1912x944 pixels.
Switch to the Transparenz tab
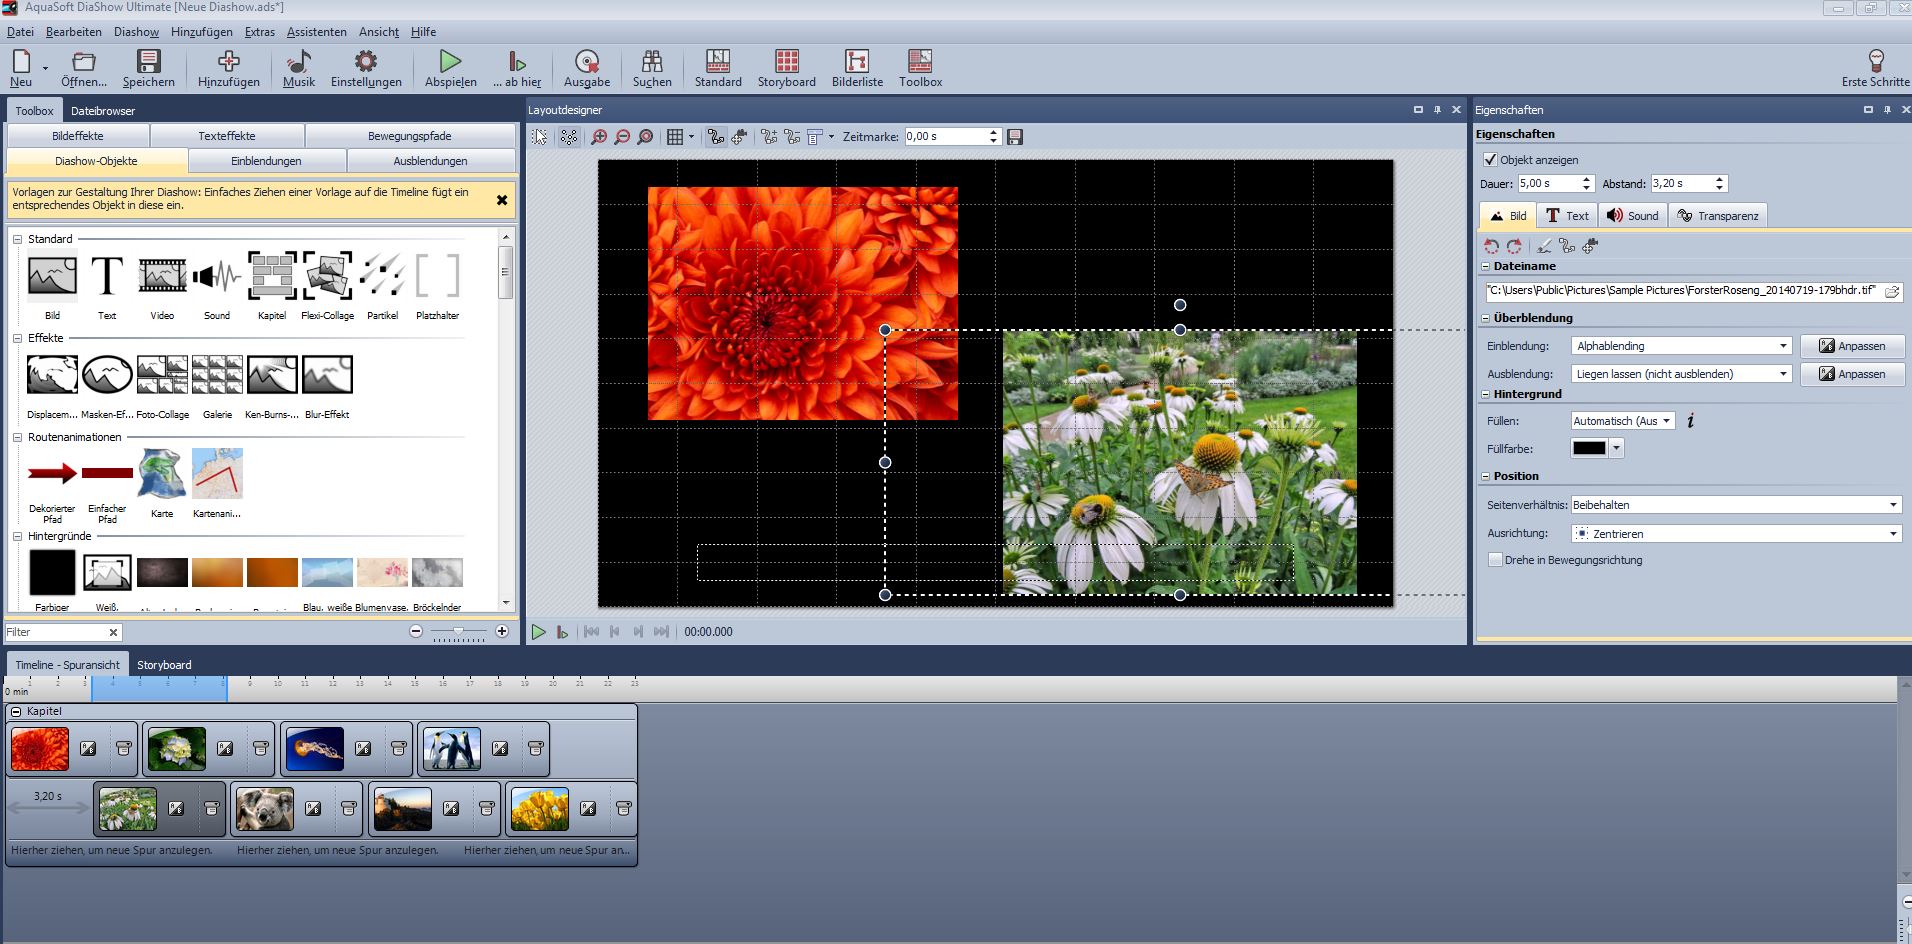click(x=1717, y=216)
